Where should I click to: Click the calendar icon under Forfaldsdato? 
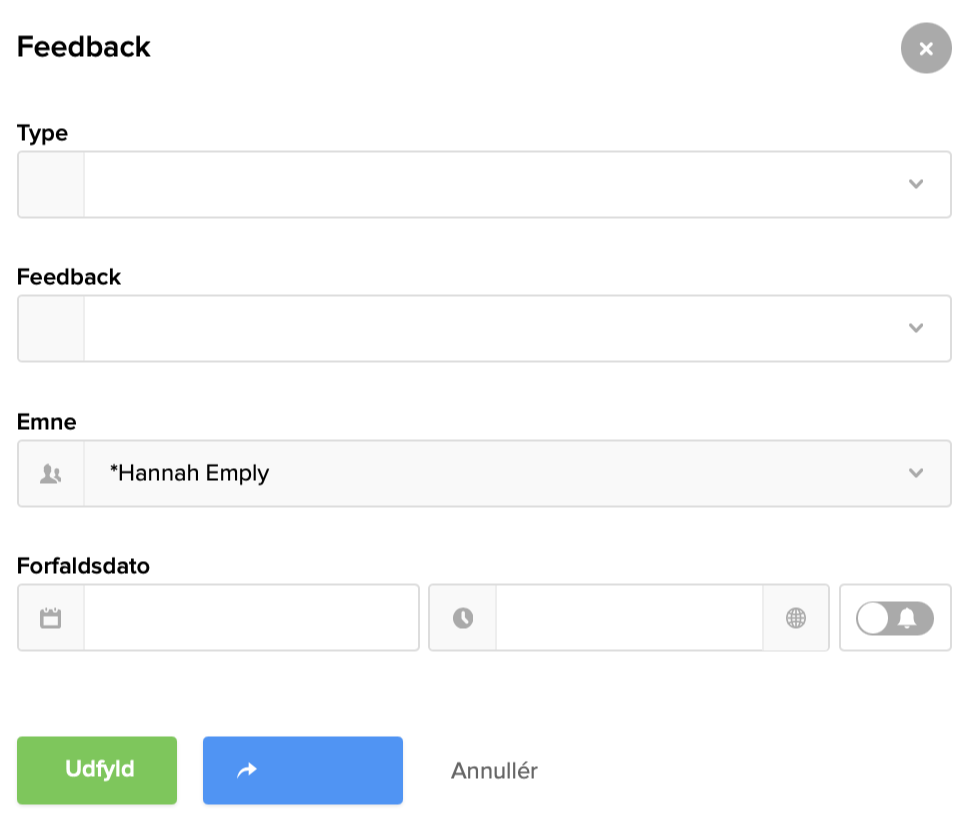(51, 618)
